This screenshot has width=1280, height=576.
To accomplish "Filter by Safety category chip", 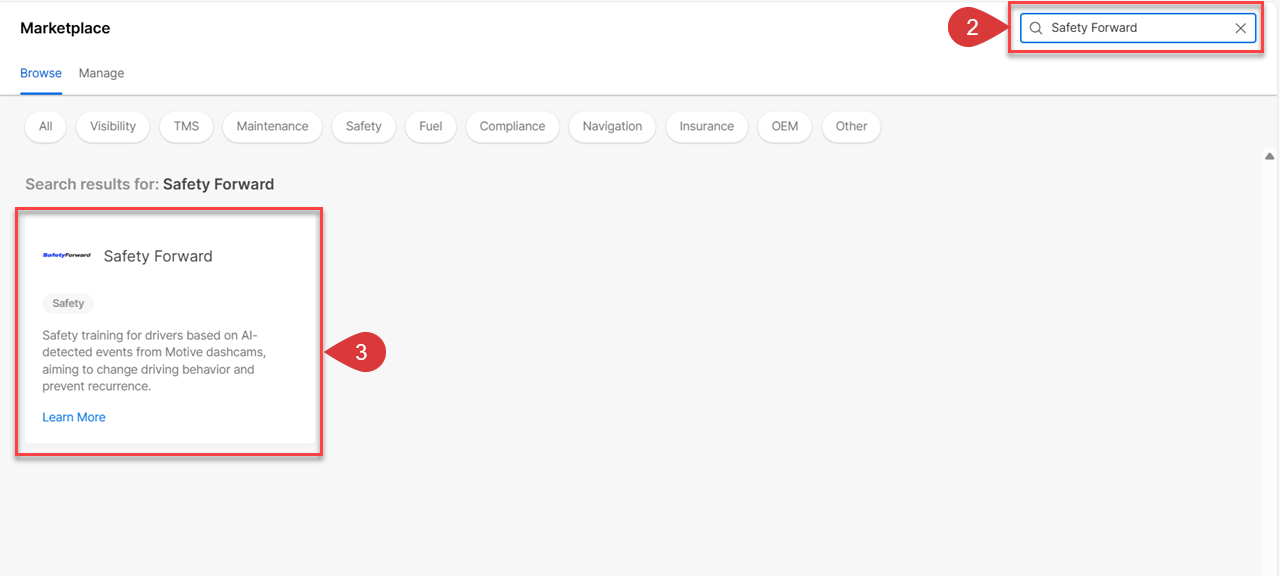I will [364, 126].
